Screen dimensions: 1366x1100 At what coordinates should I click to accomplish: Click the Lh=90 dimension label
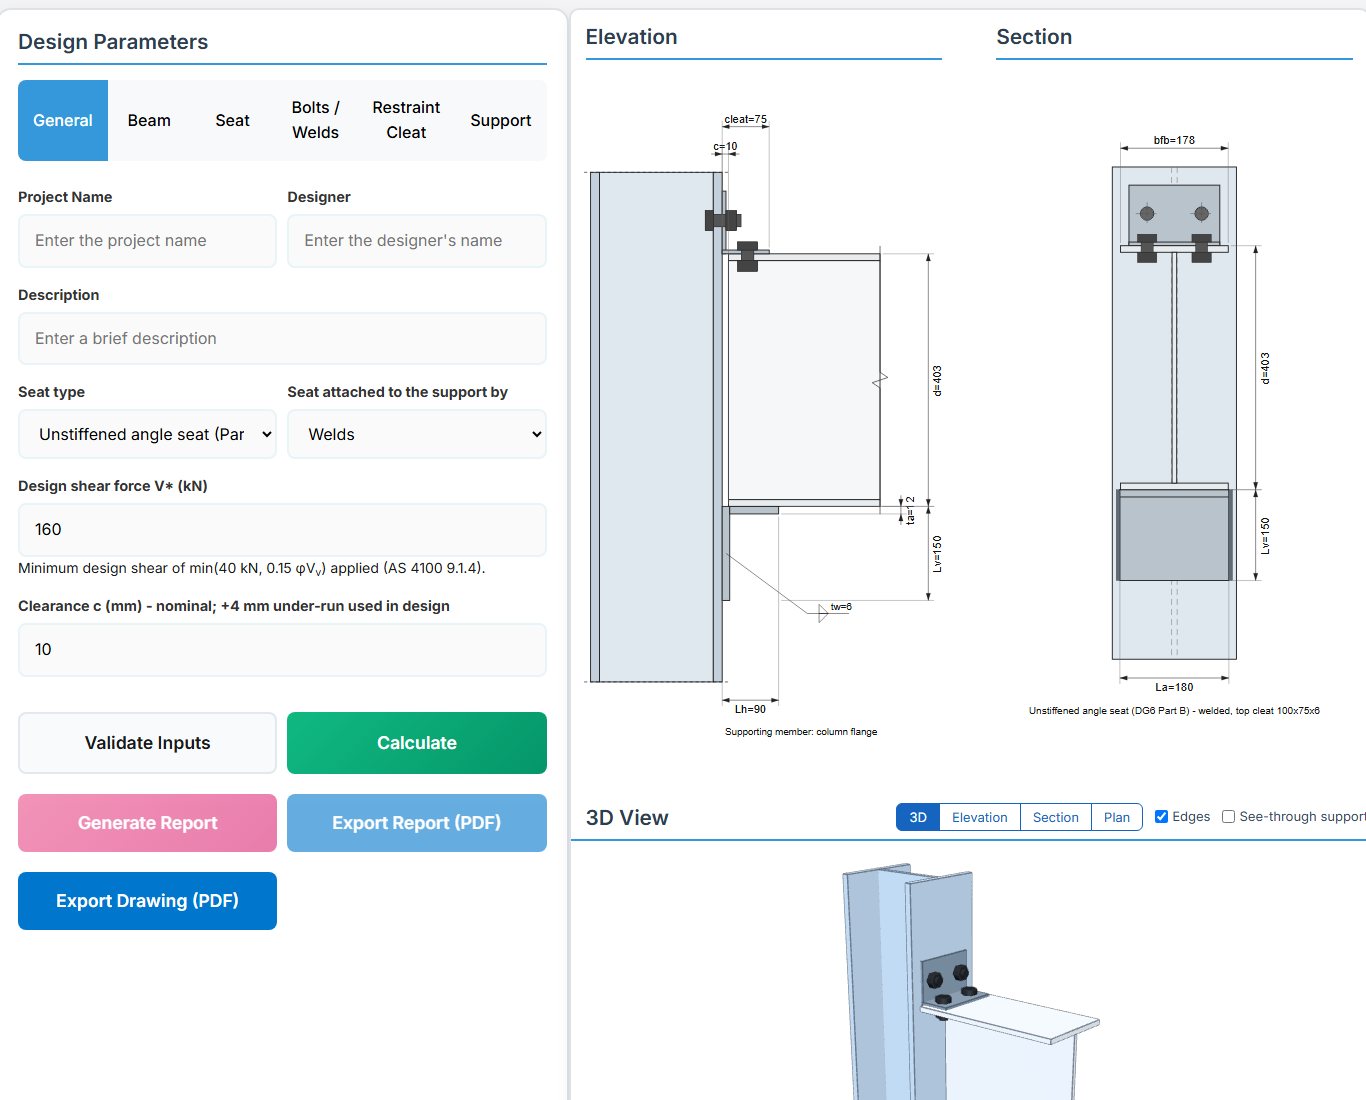pos(750,709)
